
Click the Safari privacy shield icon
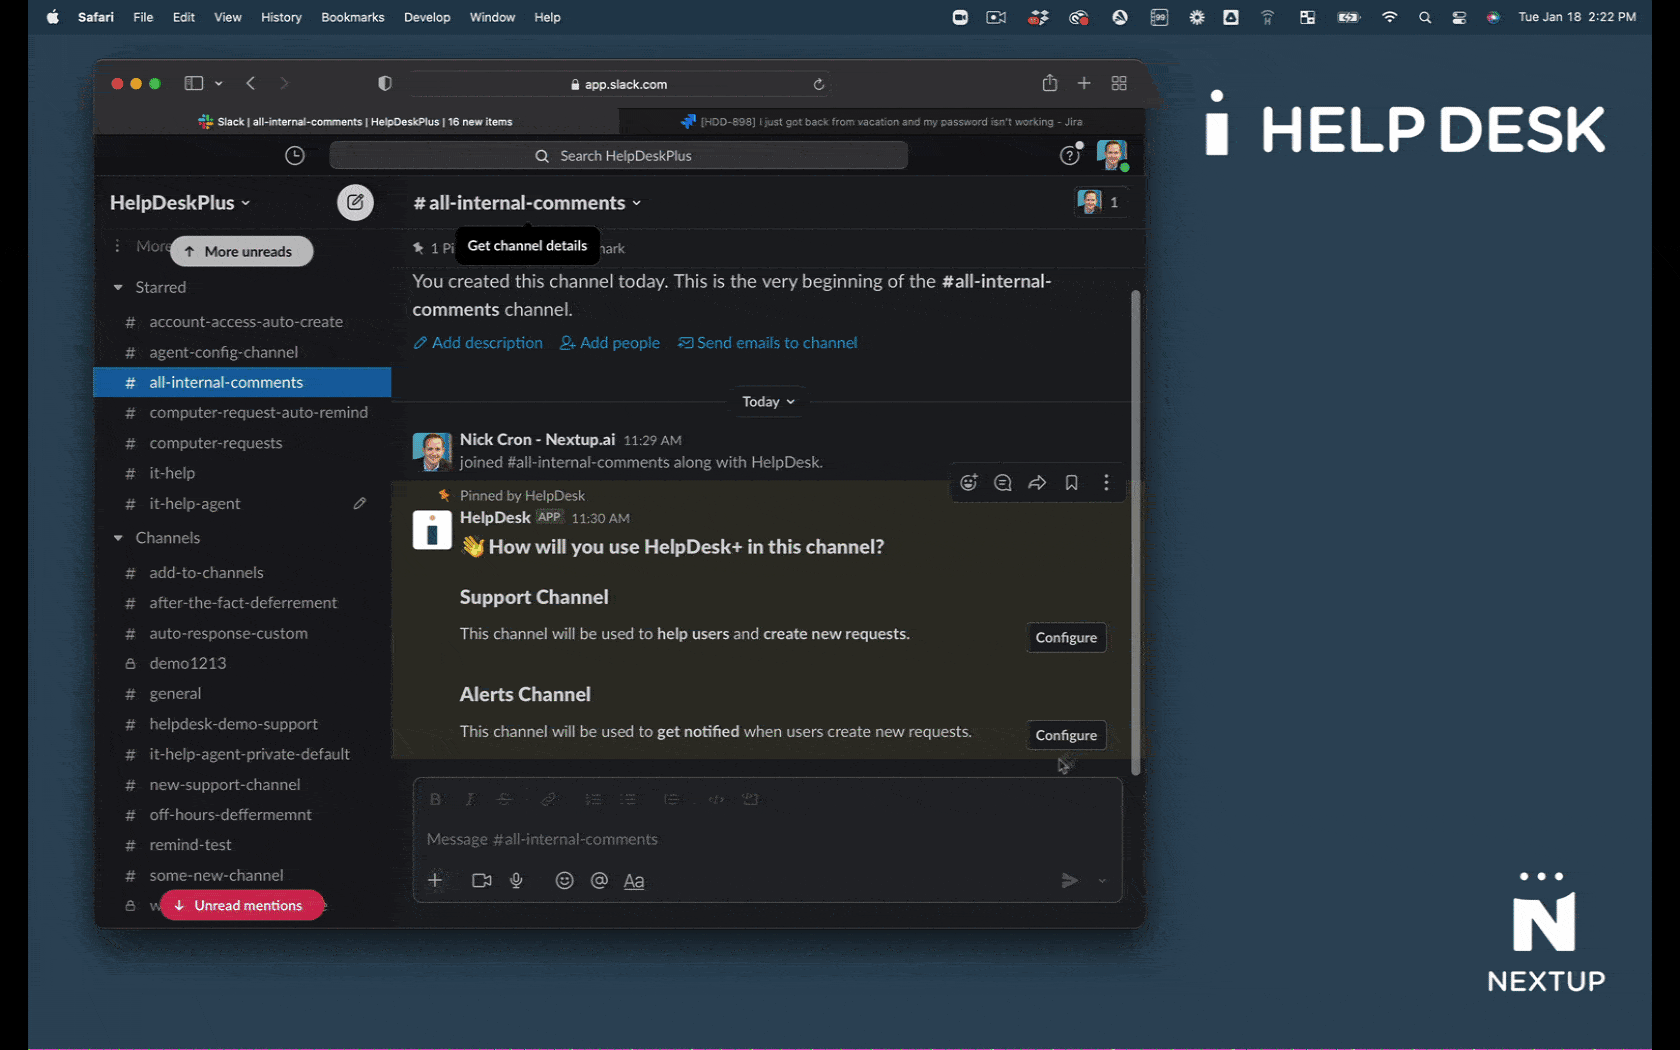click(x=385, y=84)
